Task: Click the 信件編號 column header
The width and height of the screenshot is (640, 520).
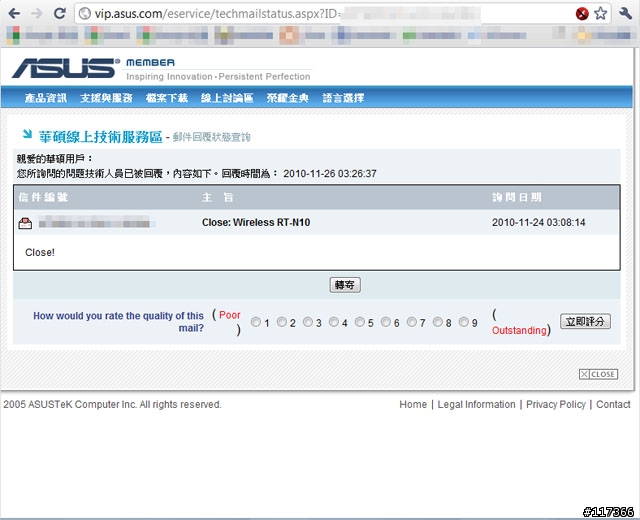Action: pyautogui.click(x=43, y=198)
